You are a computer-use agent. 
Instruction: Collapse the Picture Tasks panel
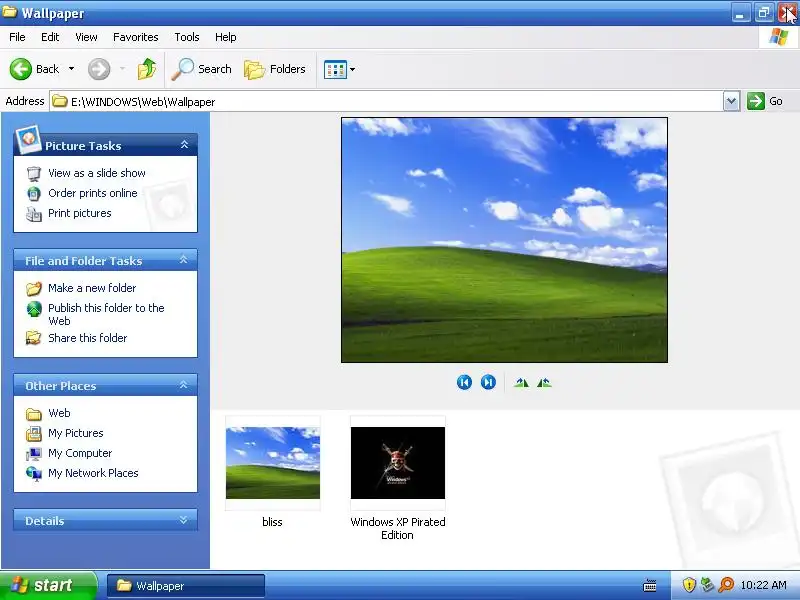click(184, 145)
